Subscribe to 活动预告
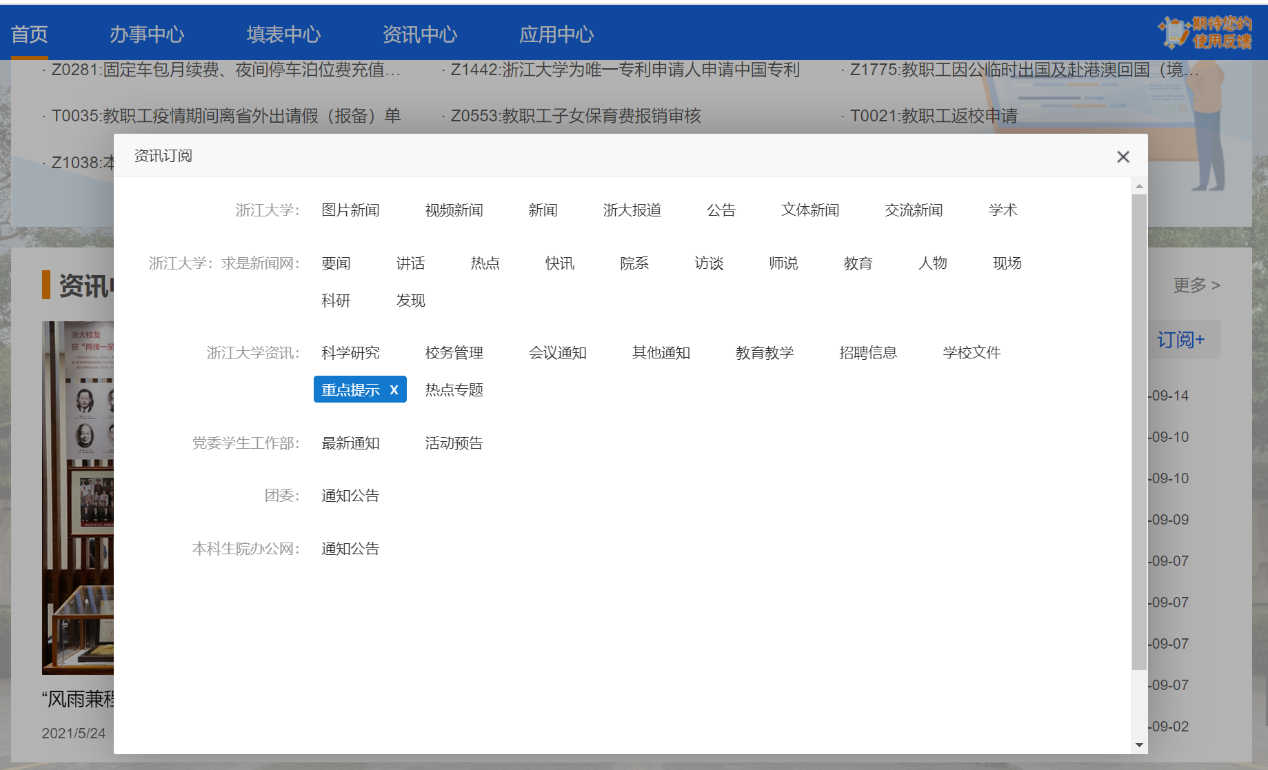This screenshot has height=770, width=1268. (454, 443)
